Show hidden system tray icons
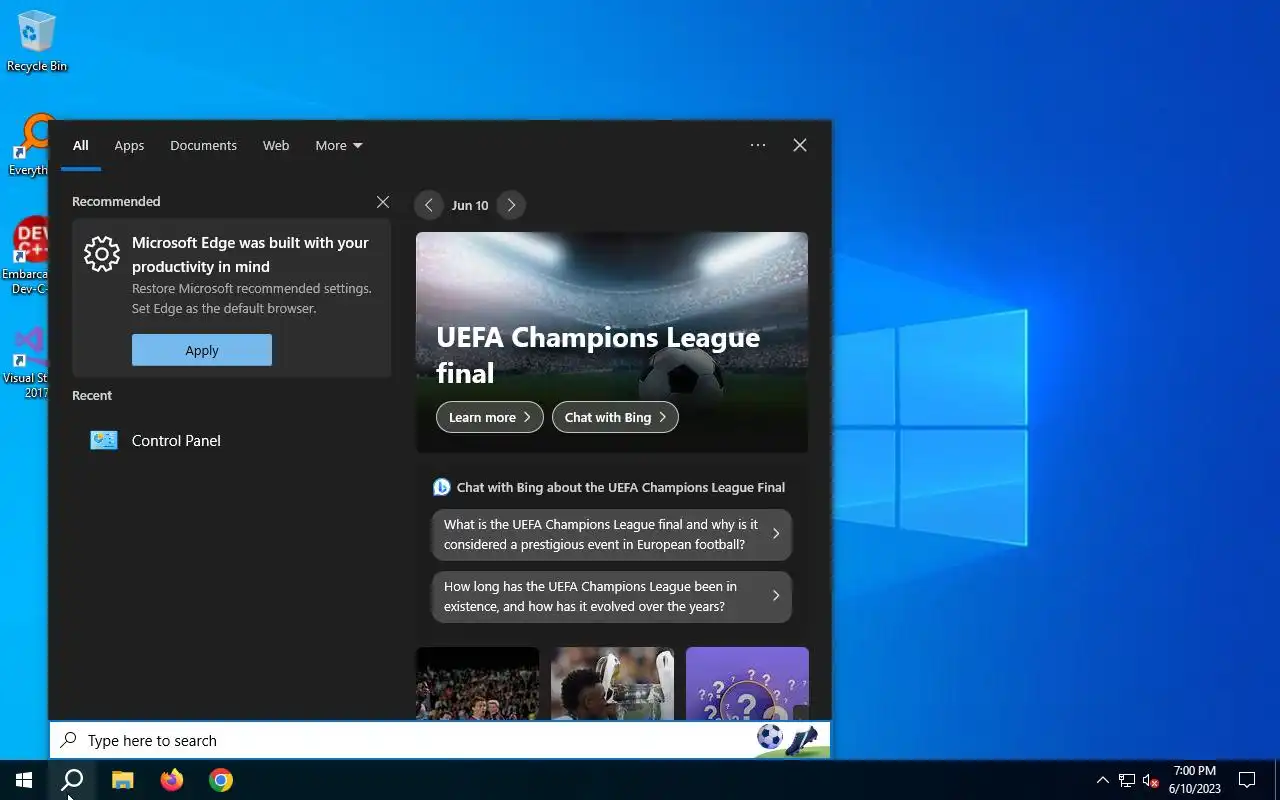The image size is (1280, 800). click(x=1102, y=780)
